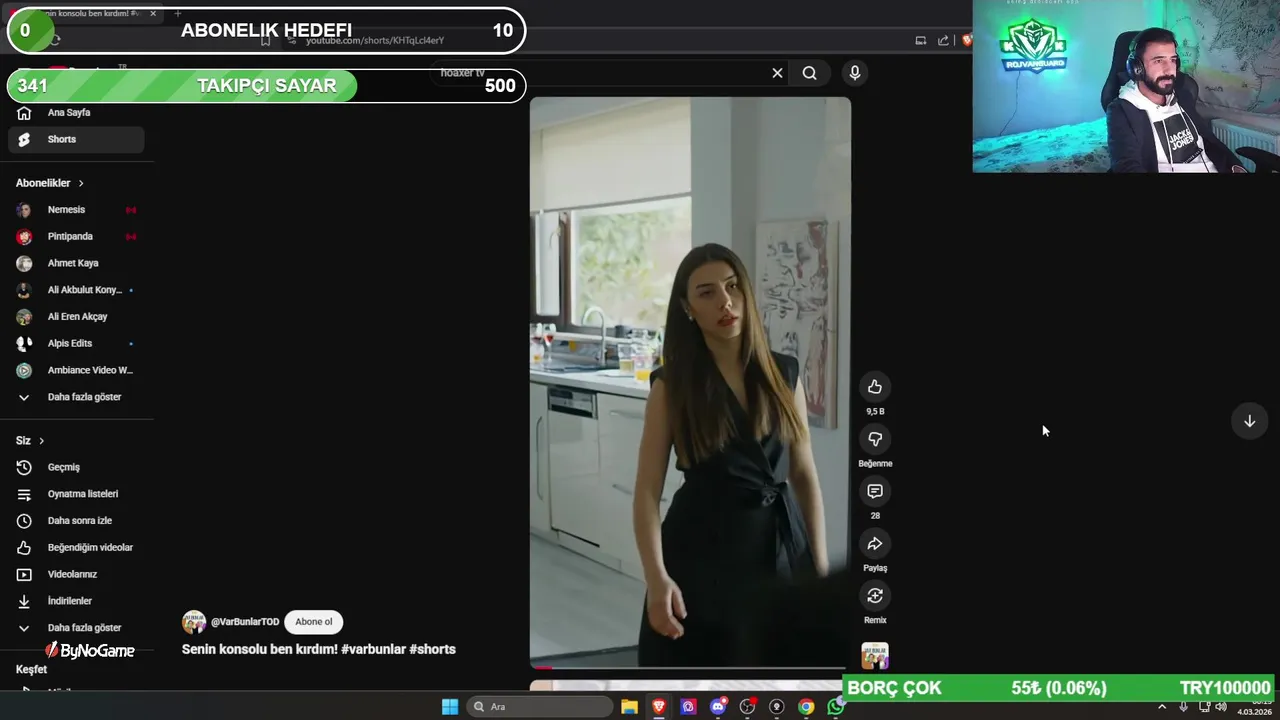Subscribe with the Abone ol button
Image resolution: width=1280 pixels, height=720 pixels.
coord(314,622)
